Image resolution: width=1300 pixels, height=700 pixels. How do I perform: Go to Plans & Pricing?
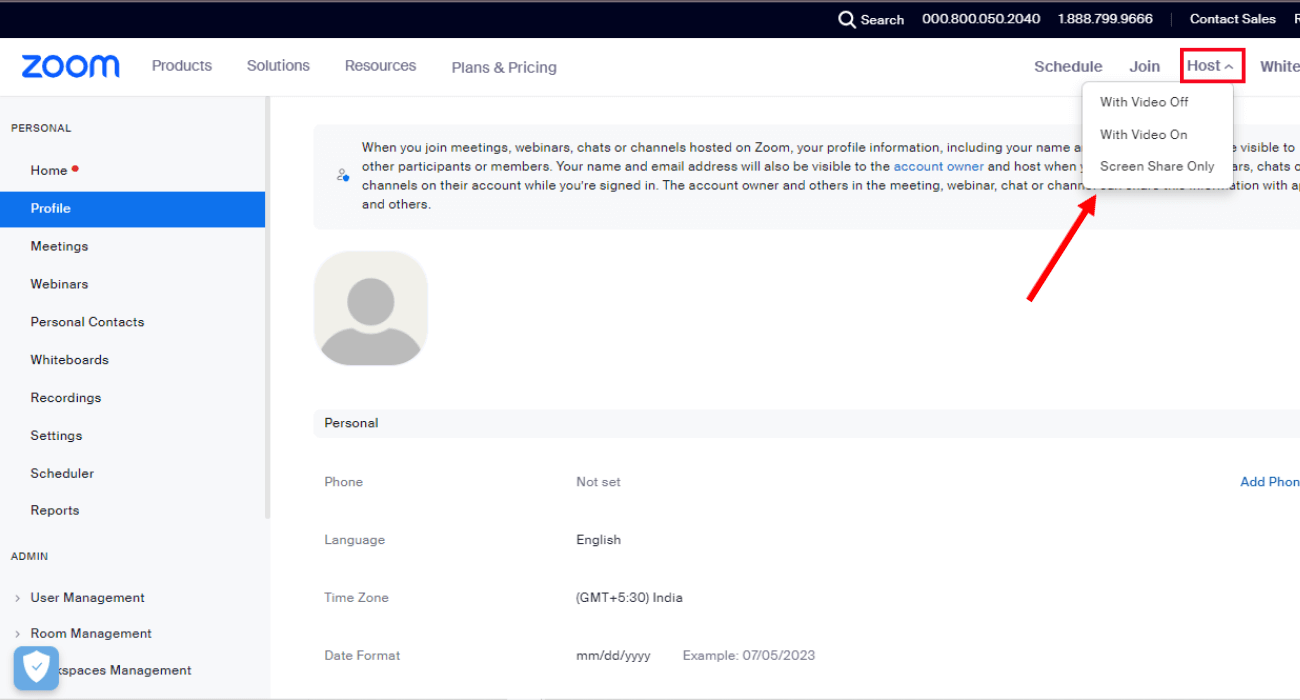click(504, 67)
